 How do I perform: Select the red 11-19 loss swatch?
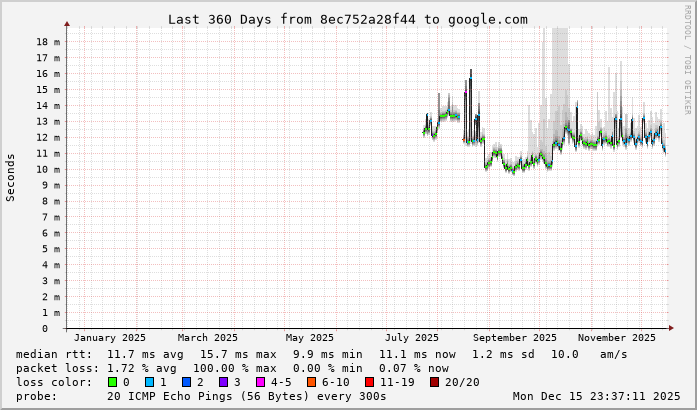click(369, 382)
